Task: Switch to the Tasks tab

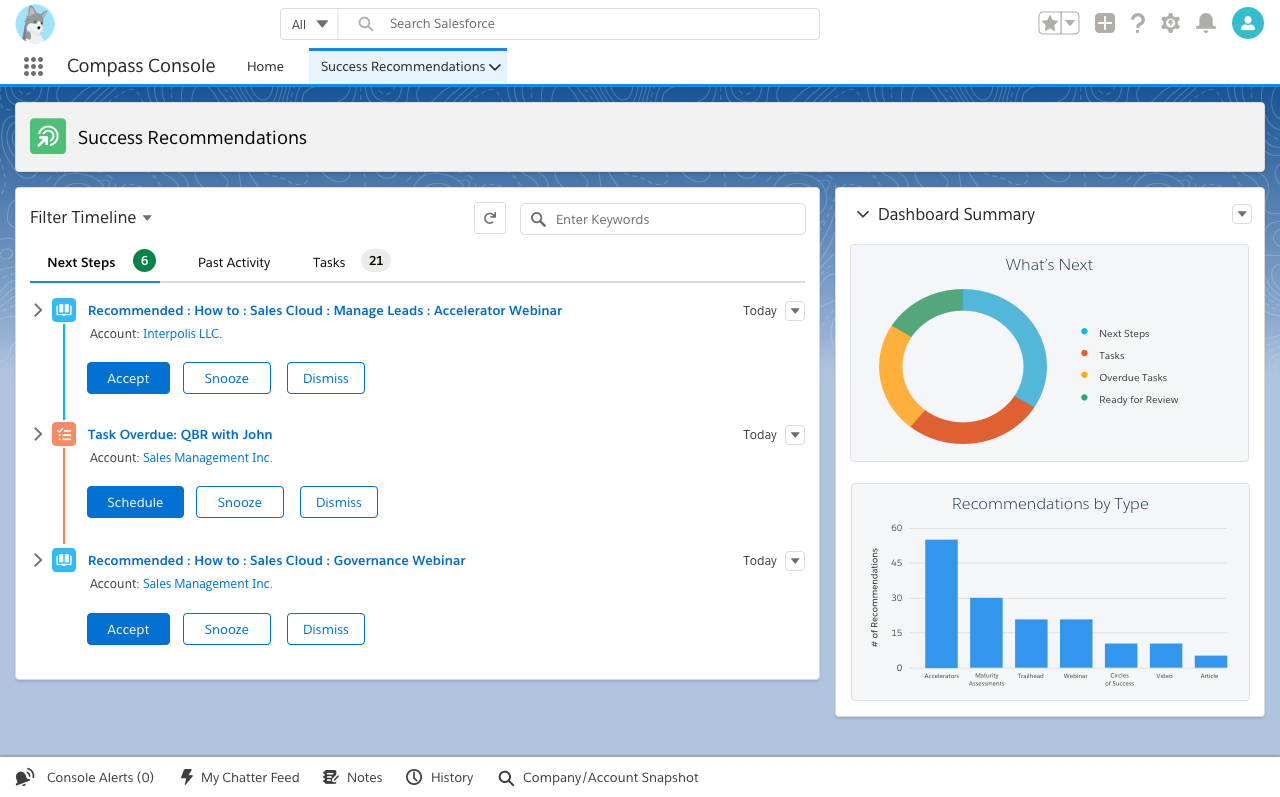Action: (350, 262)
